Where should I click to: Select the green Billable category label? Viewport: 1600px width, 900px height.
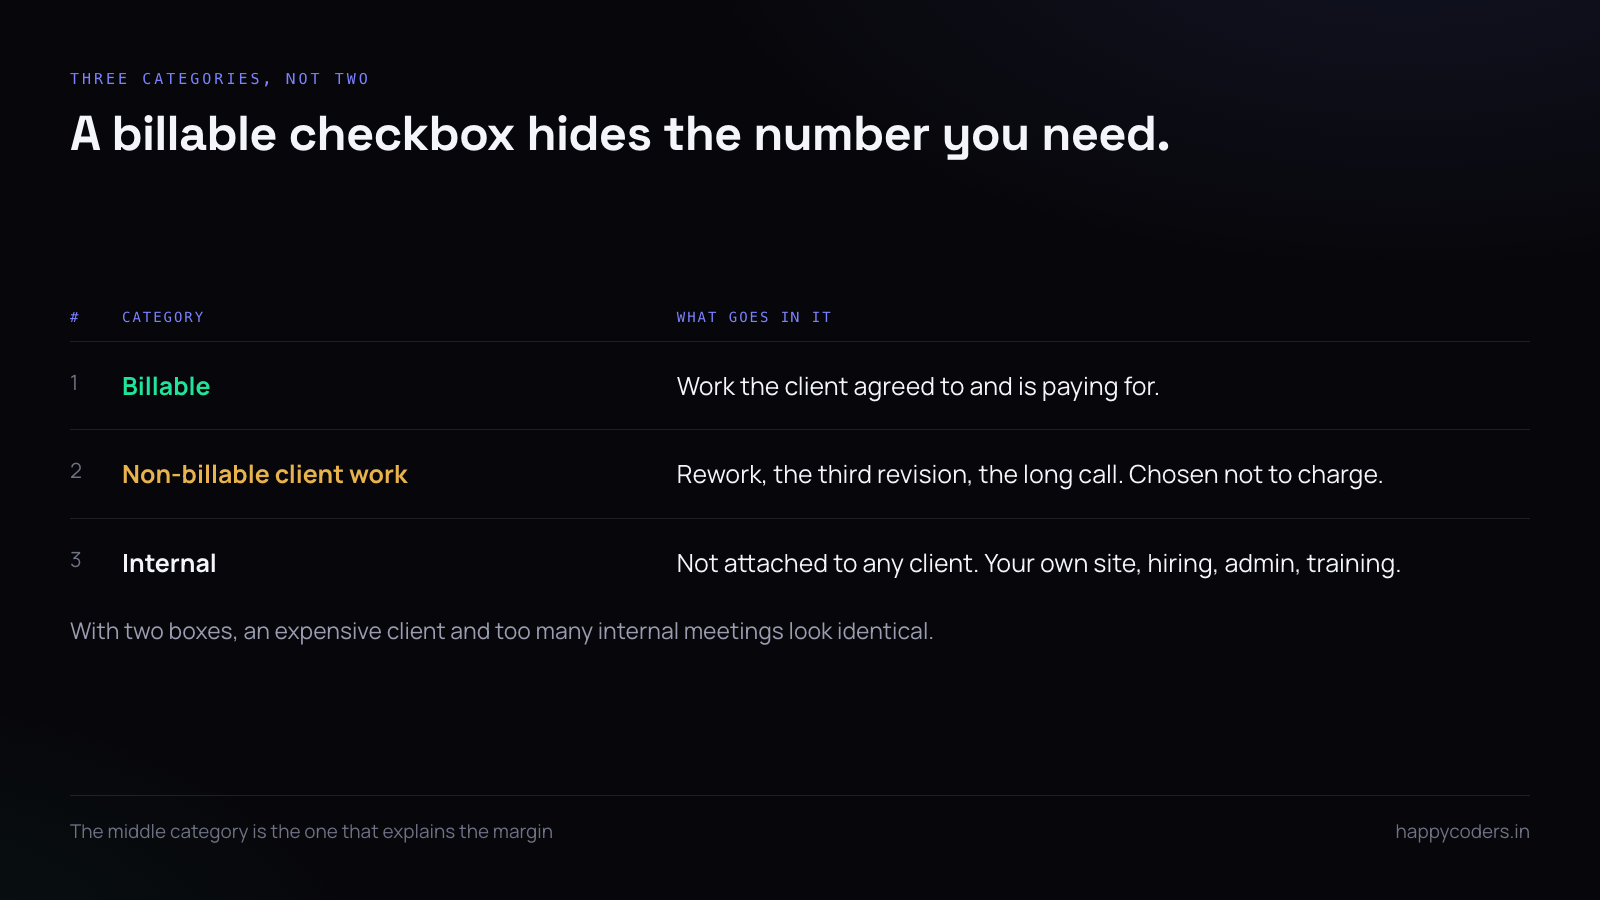click(x=166, y=386)
